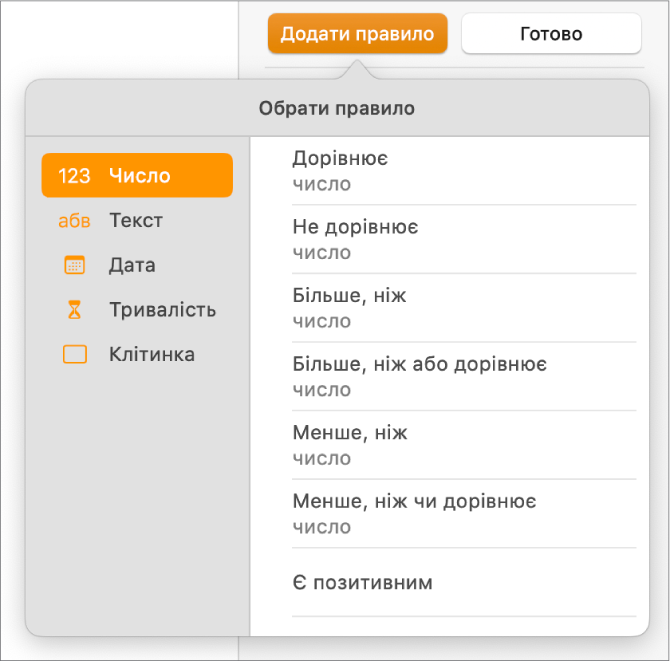Select the Число category label
The width and height of the screenshot is (670, 662).
pyautogui.click(x=140, y=176)
